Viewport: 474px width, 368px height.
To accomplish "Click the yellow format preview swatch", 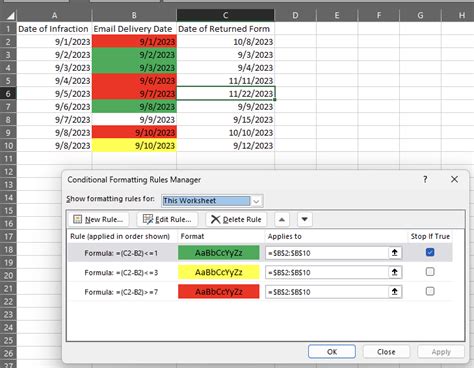I will pyautogui.click(x=219, y=272).
